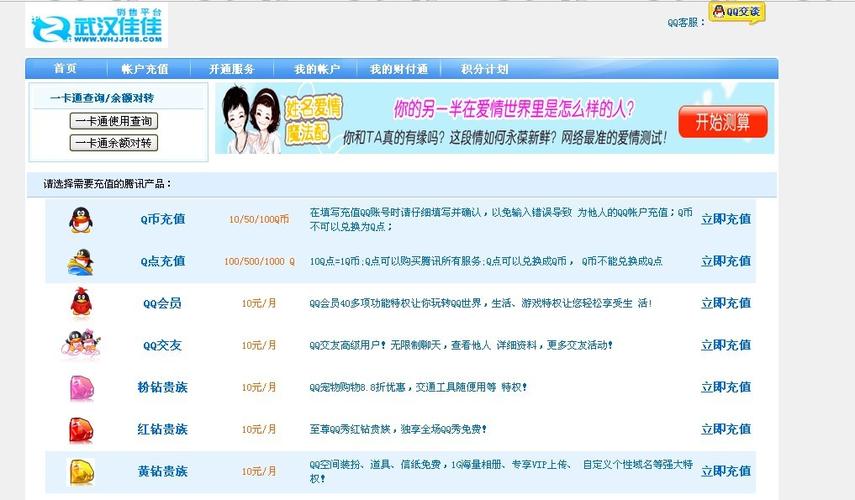855x500 pixels.
Task: Open the 黄钻贵族 product link
Action: tap(162, 471)
